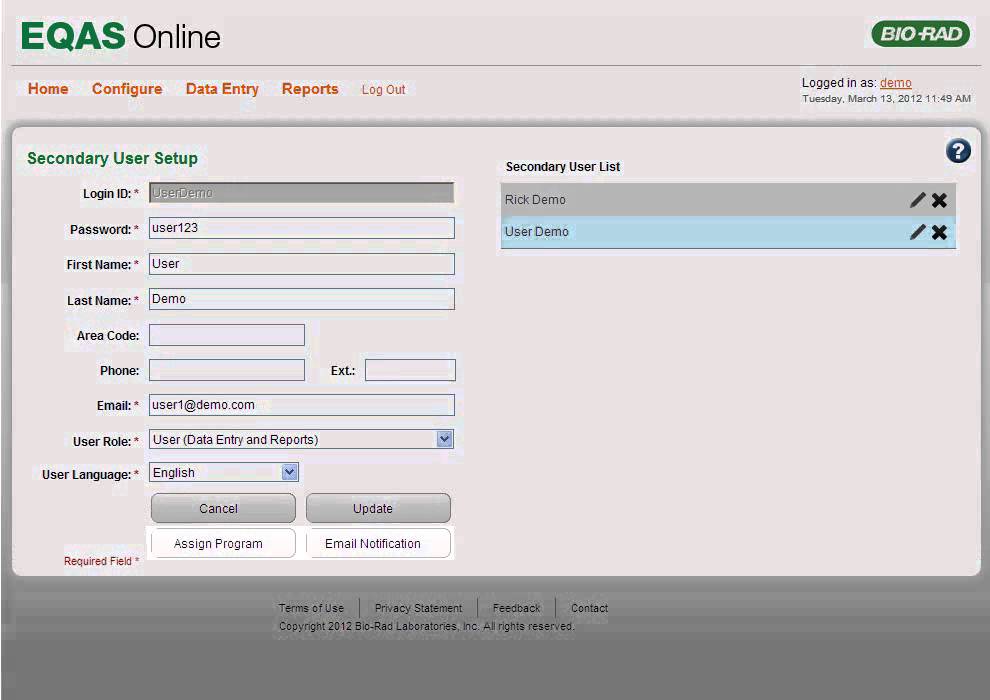Click the EQAS Online logo
Viewport: 990px width, 700px height.
click(121, 36)
